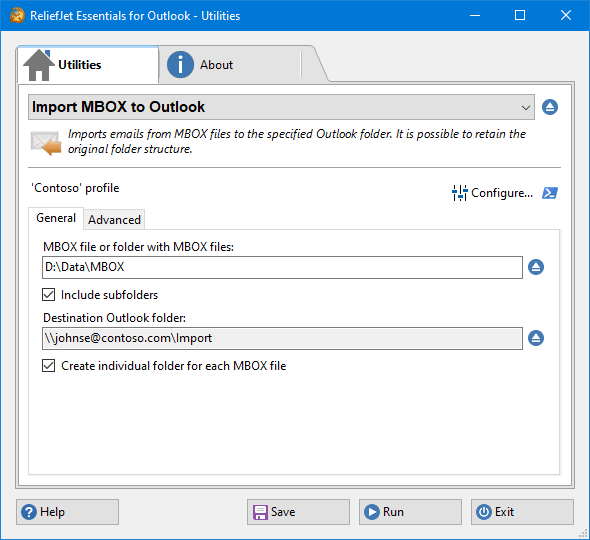Image resolution: width=590 pixels, height=540 pixels.
Task: Click the blue info icon on About tab
Action: [x=180, y=65]
